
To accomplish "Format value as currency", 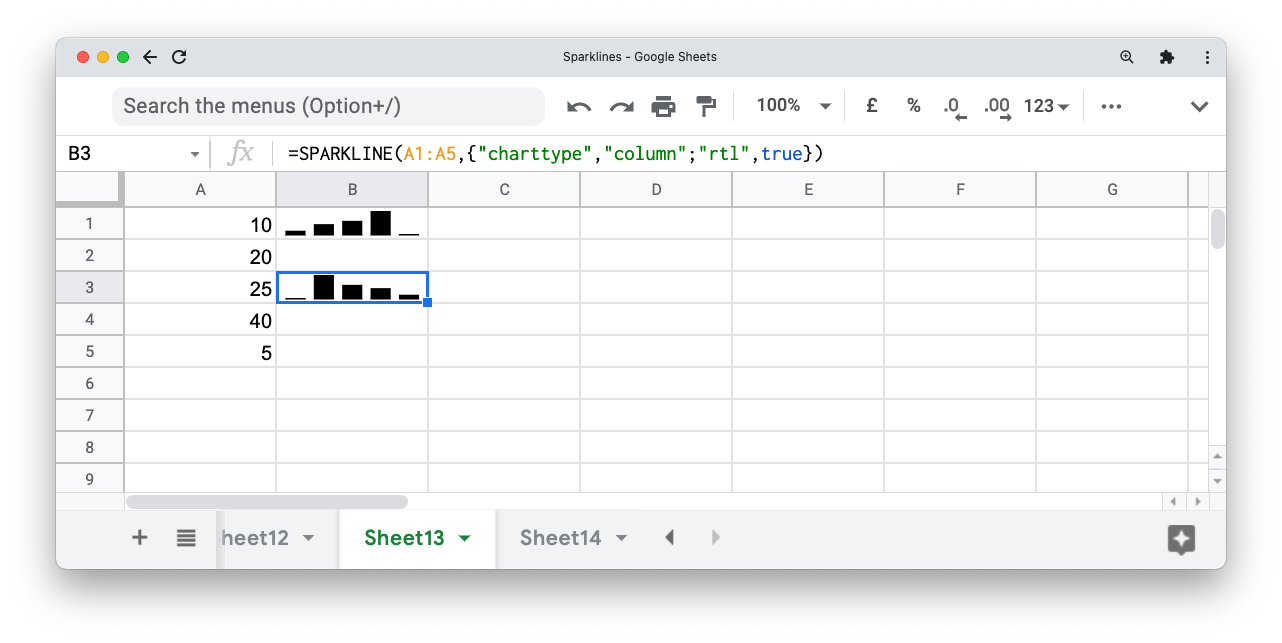I will click(x=870, y=105).
